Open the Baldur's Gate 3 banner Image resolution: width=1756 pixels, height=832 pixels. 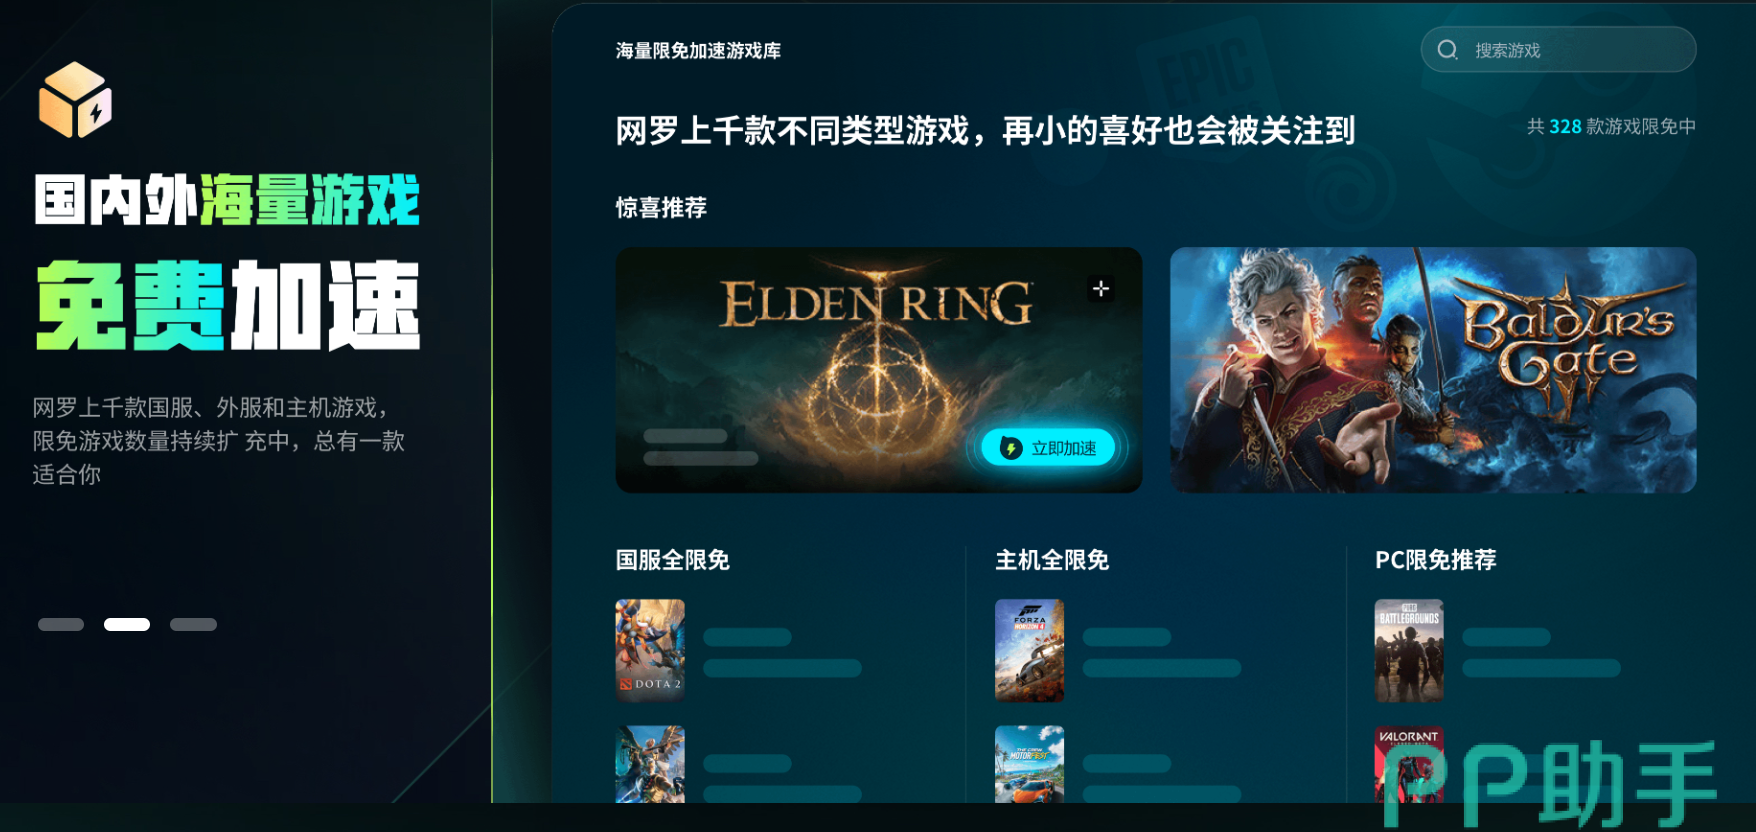coord(1433,370)
